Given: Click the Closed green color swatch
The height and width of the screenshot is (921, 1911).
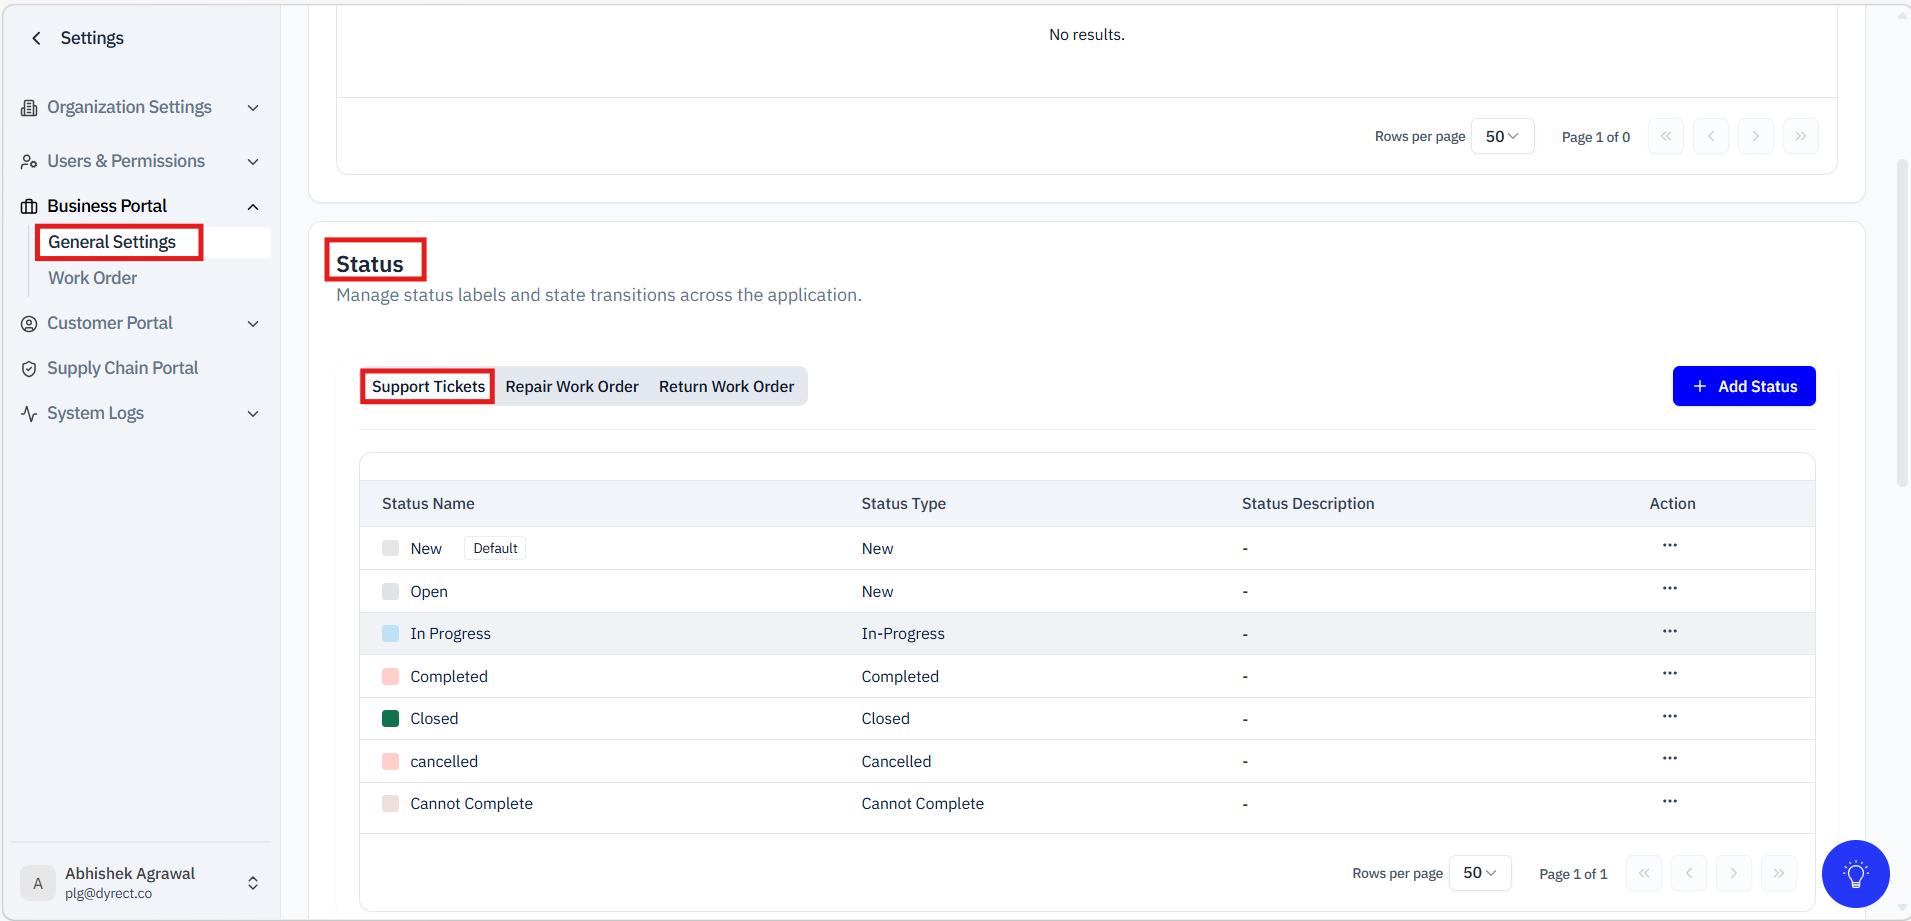Looking at the screenshot, I should pyautogui.click(x=391, y=718).
